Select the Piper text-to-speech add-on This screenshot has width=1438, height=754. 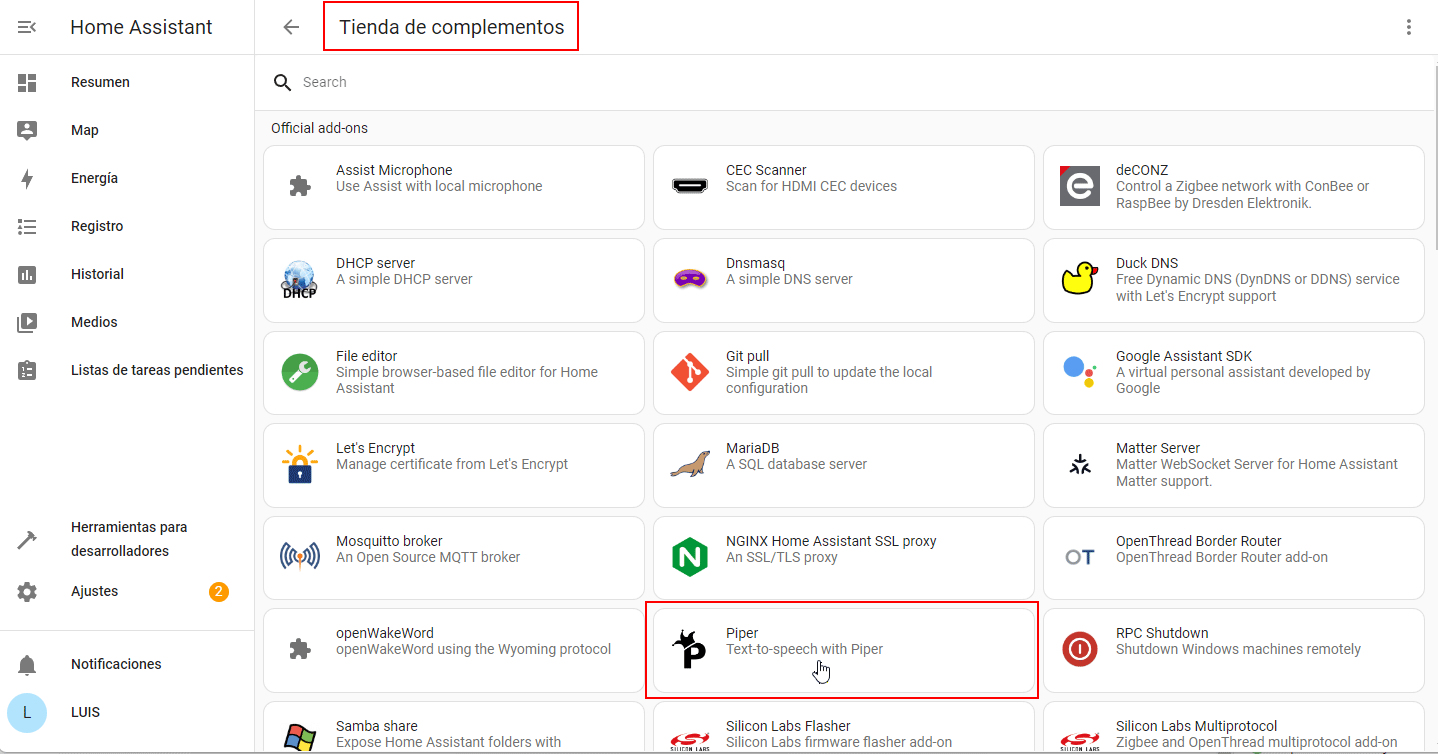842,650
